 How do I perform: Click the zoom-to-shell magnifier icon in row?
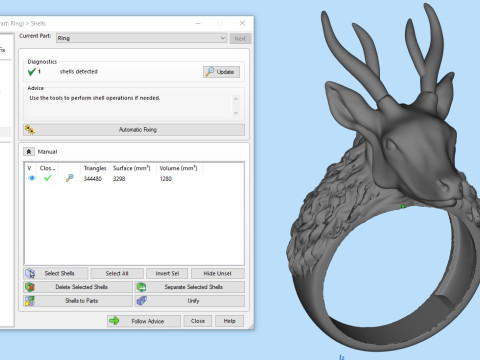tap(69, 178)
